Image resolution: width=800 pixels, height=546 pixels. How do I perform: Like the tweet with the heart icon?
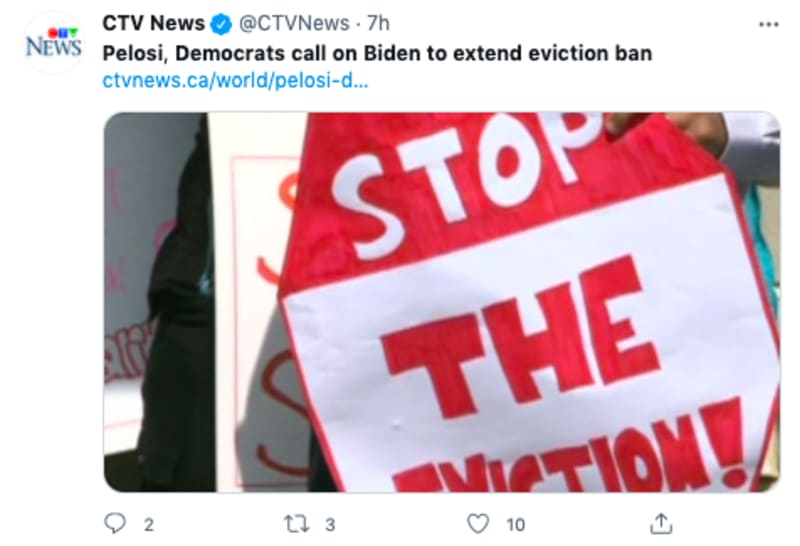[478, 524]
